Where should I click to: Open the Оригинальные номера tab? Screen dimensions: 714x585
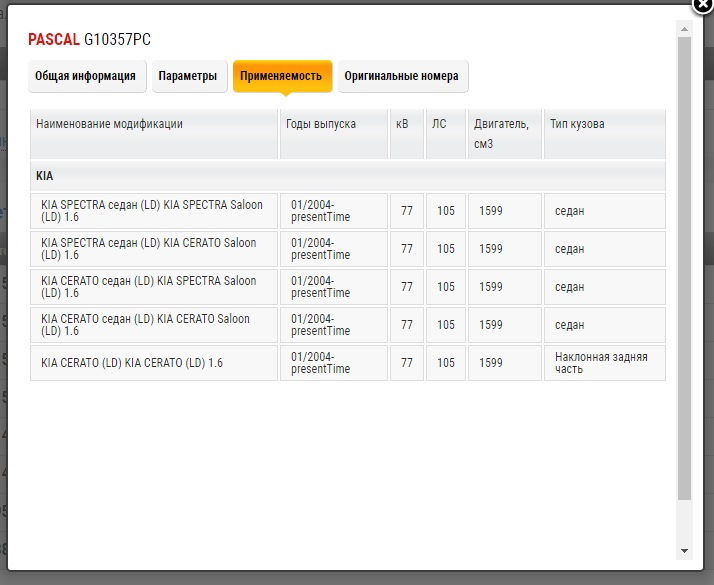pyautogui.click(x=403, y=76)
